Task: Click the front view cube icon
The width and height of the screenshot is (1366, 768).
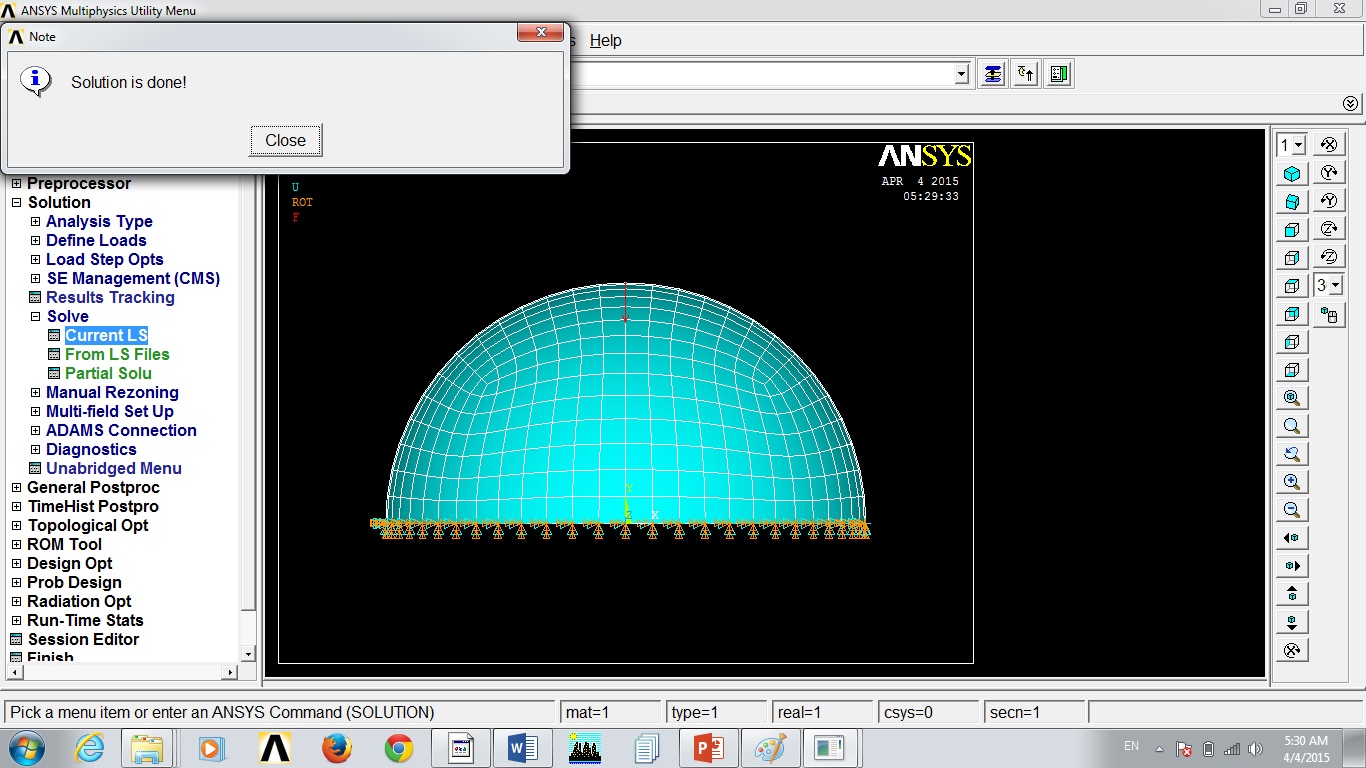Action: [1292, 230]
